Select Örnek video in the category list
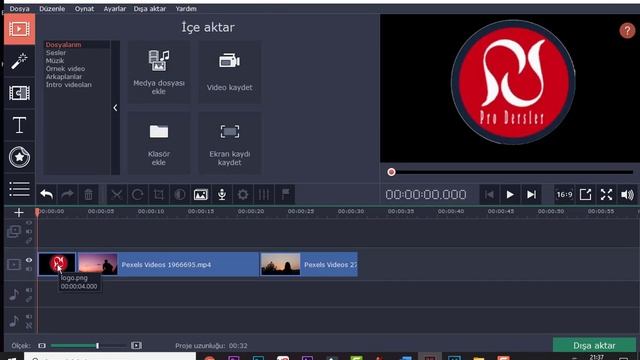Viewport: 640px width, 360px height. [65, 69]
